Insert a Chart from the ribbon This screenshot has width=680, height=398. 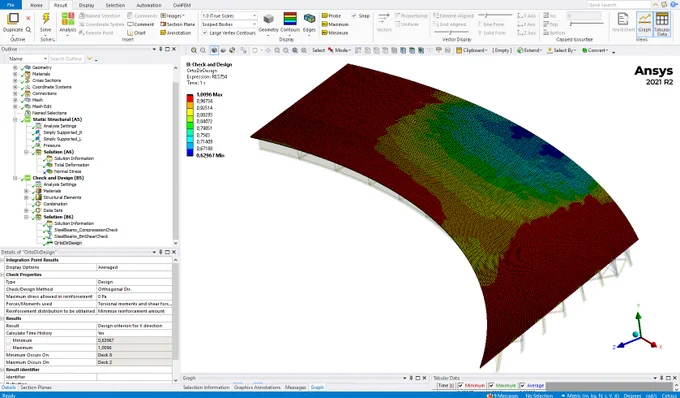tap(137, 33)
